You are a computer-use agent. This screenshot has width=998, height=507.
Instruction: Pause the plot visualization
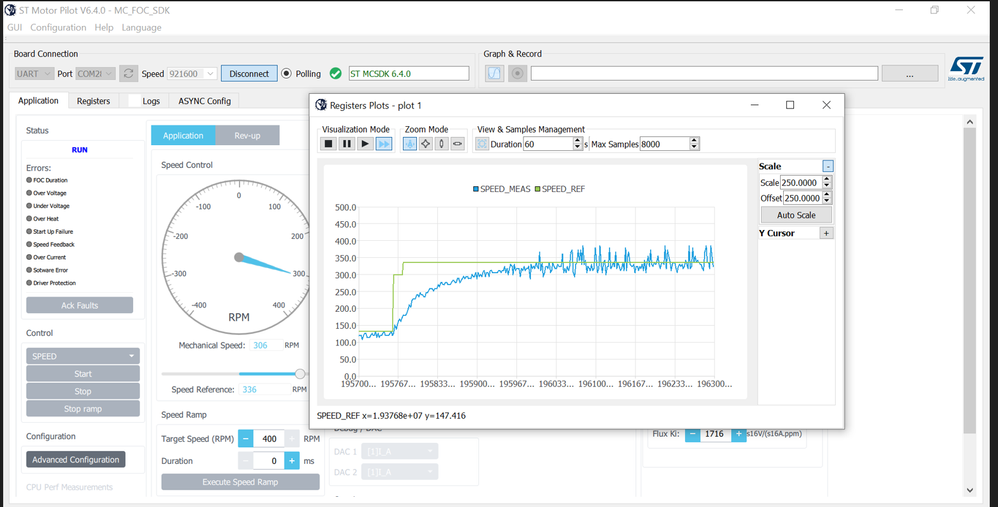tap(346, 144)
